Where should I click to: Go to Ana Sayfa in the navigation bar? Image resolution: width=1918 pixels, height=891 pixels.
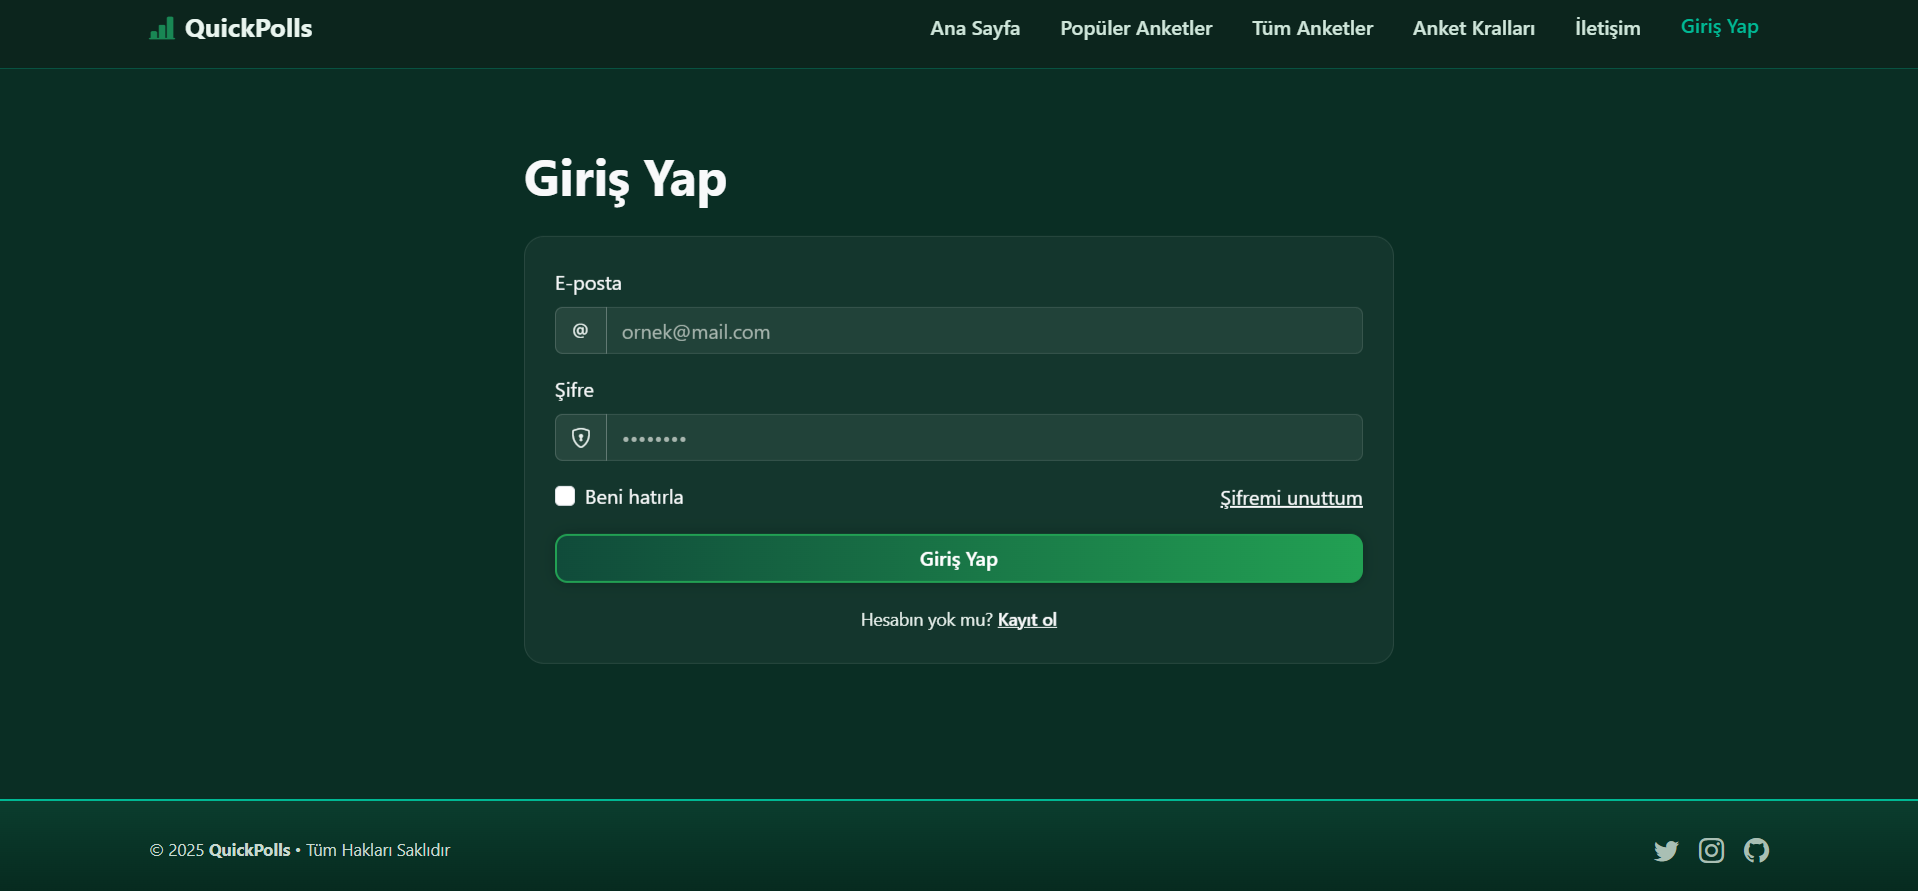pyautogui.click(x=974, y=28)
